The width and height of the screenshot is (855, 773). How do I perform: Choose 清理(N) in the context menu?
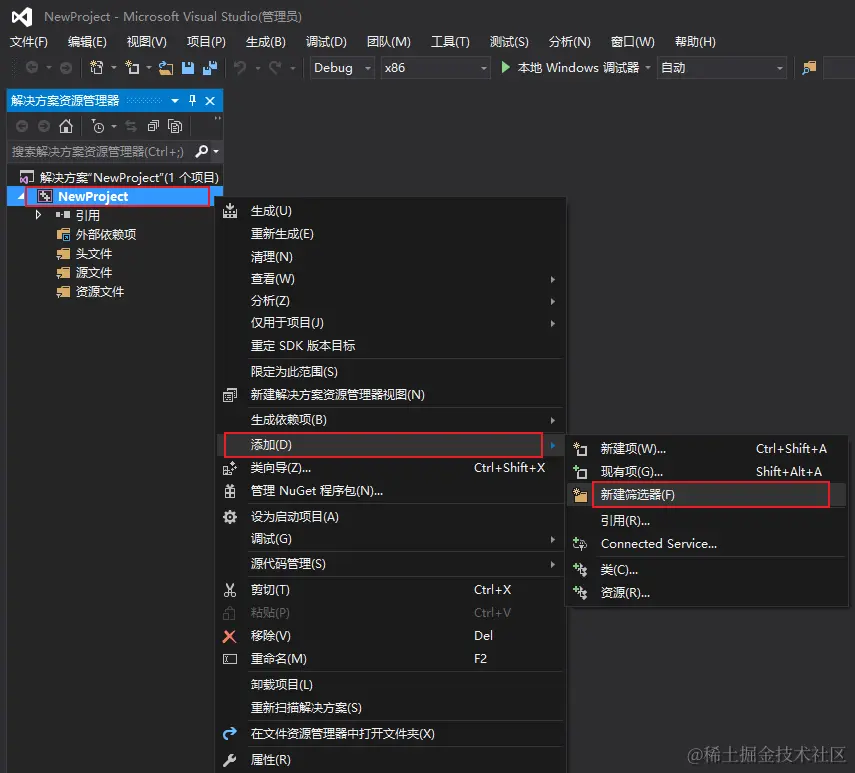pos(391,256)
